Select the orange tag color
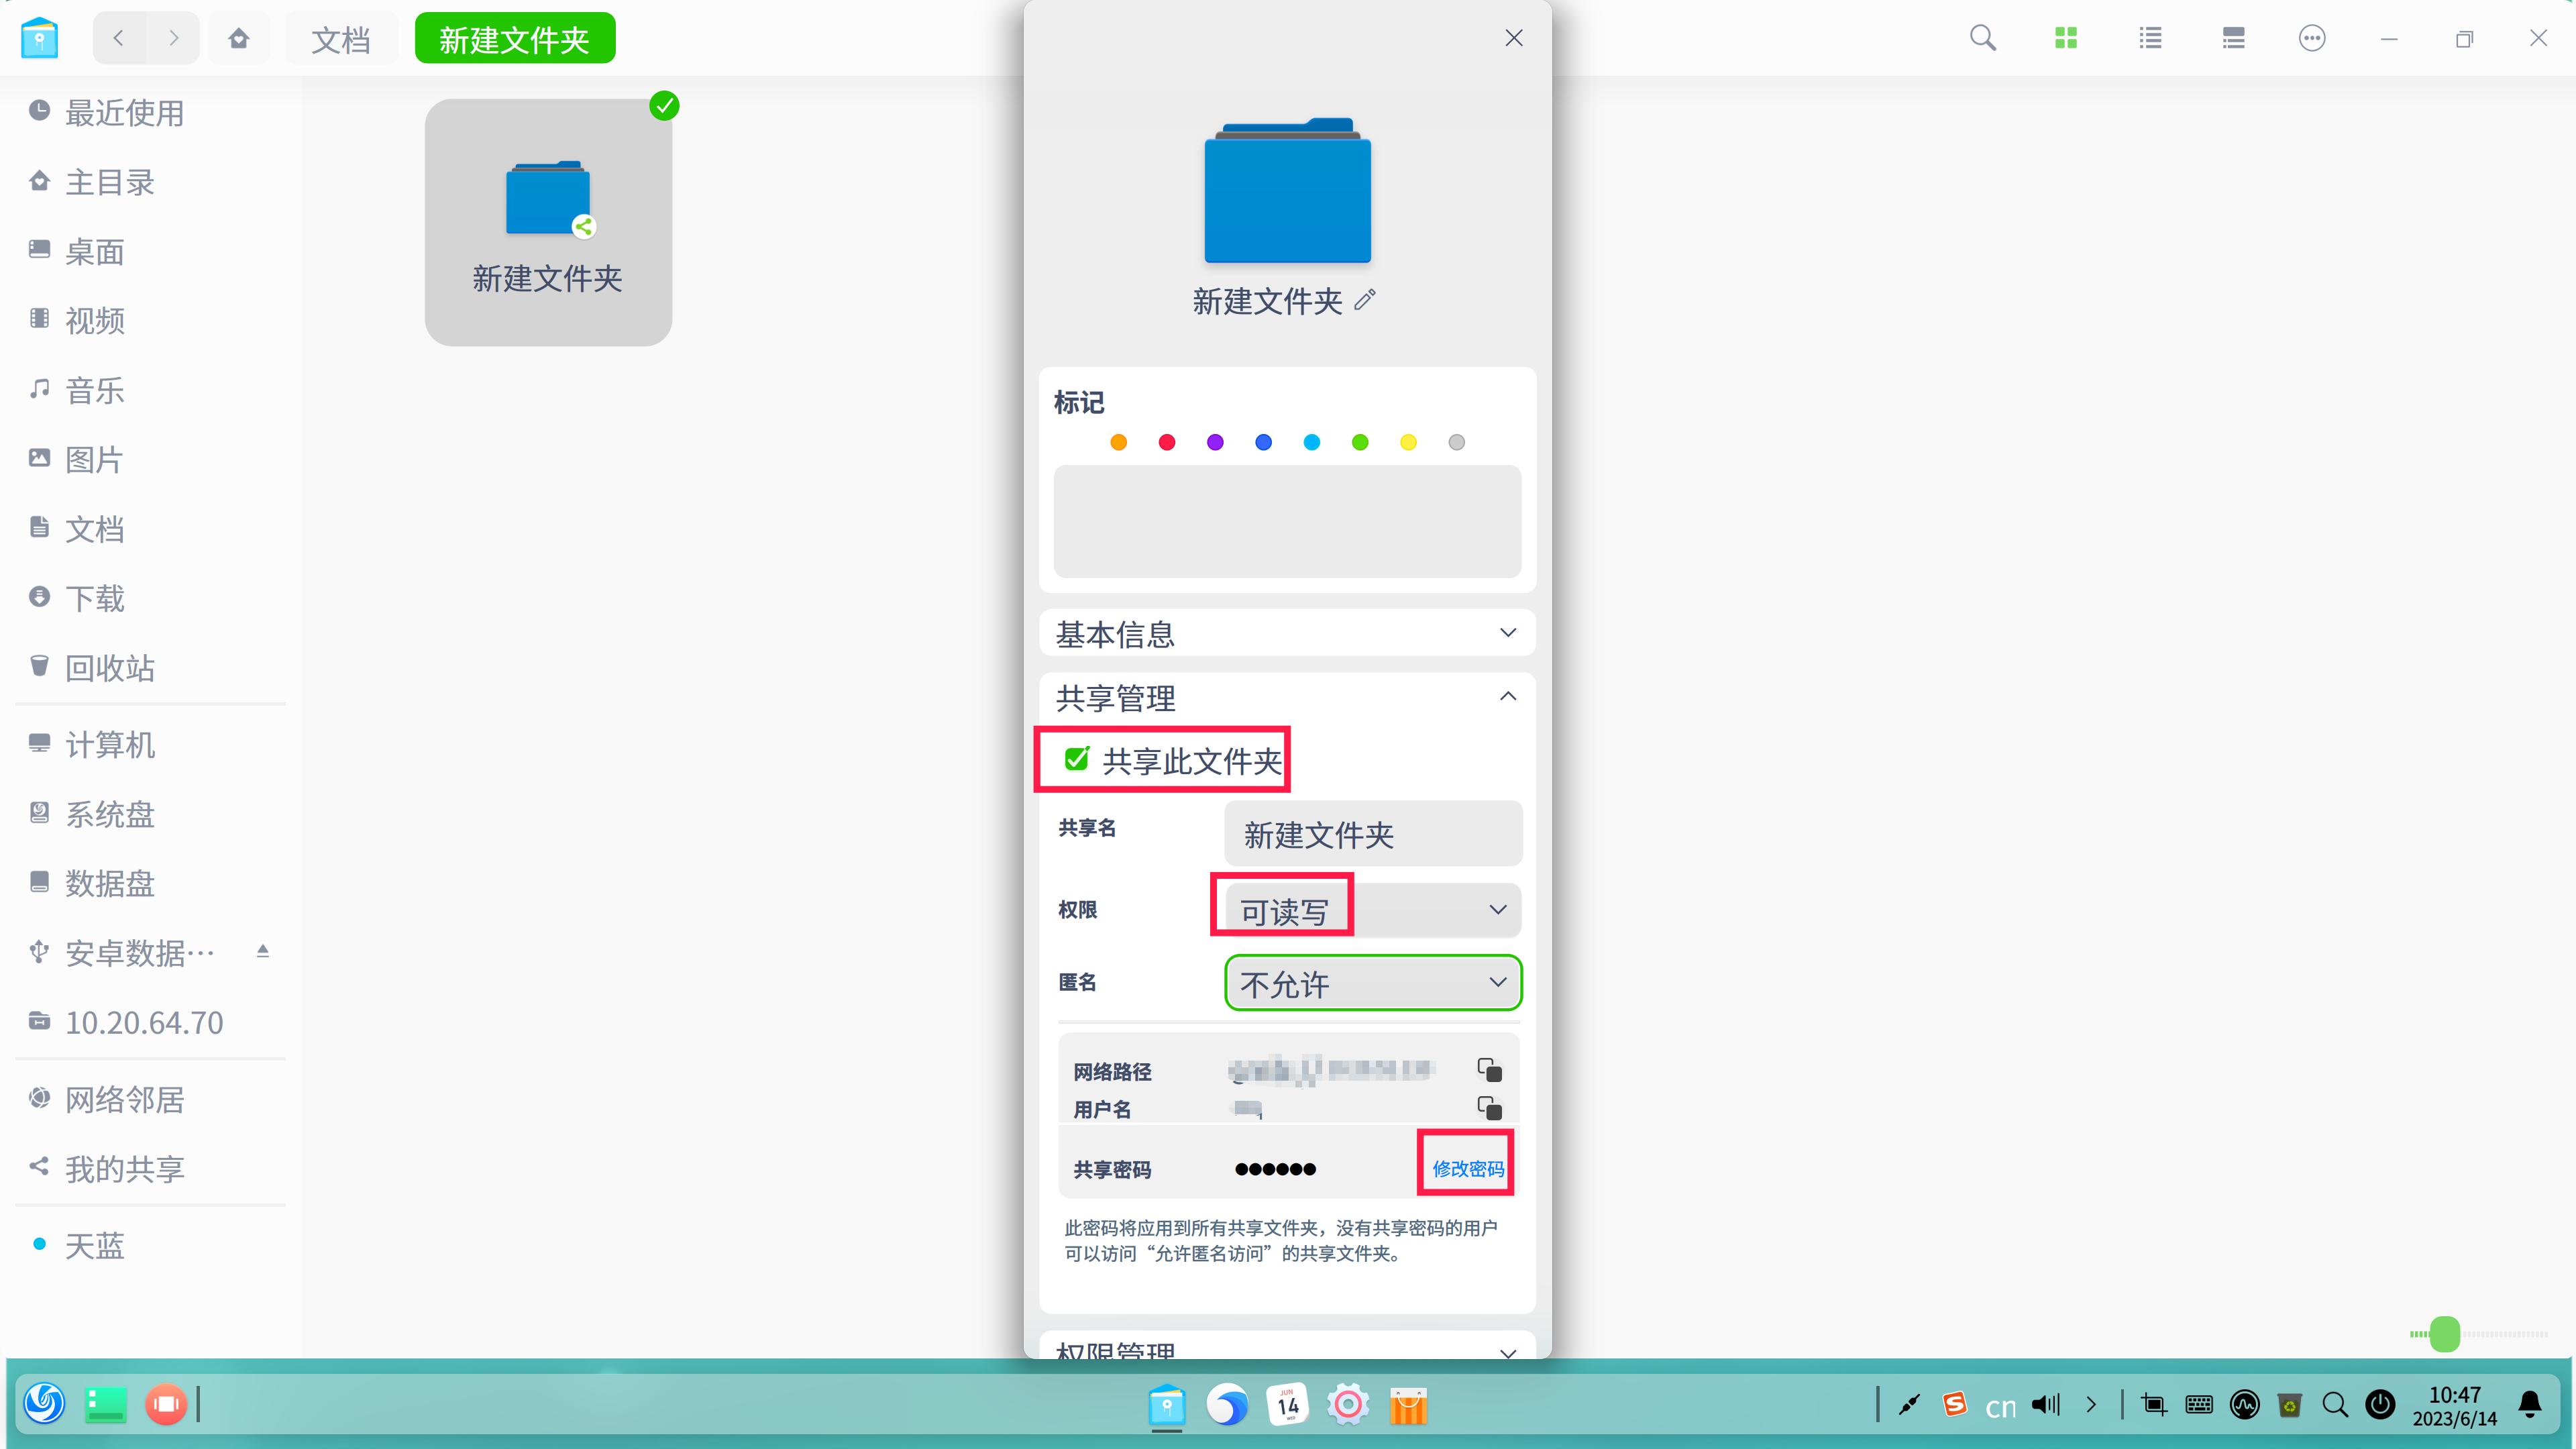 pyautogui.click(x=1119, y=442)
